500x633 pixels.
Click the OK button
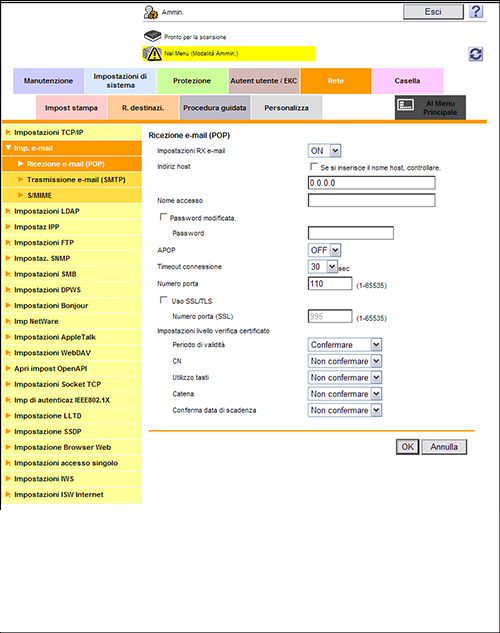coord(408,447)
